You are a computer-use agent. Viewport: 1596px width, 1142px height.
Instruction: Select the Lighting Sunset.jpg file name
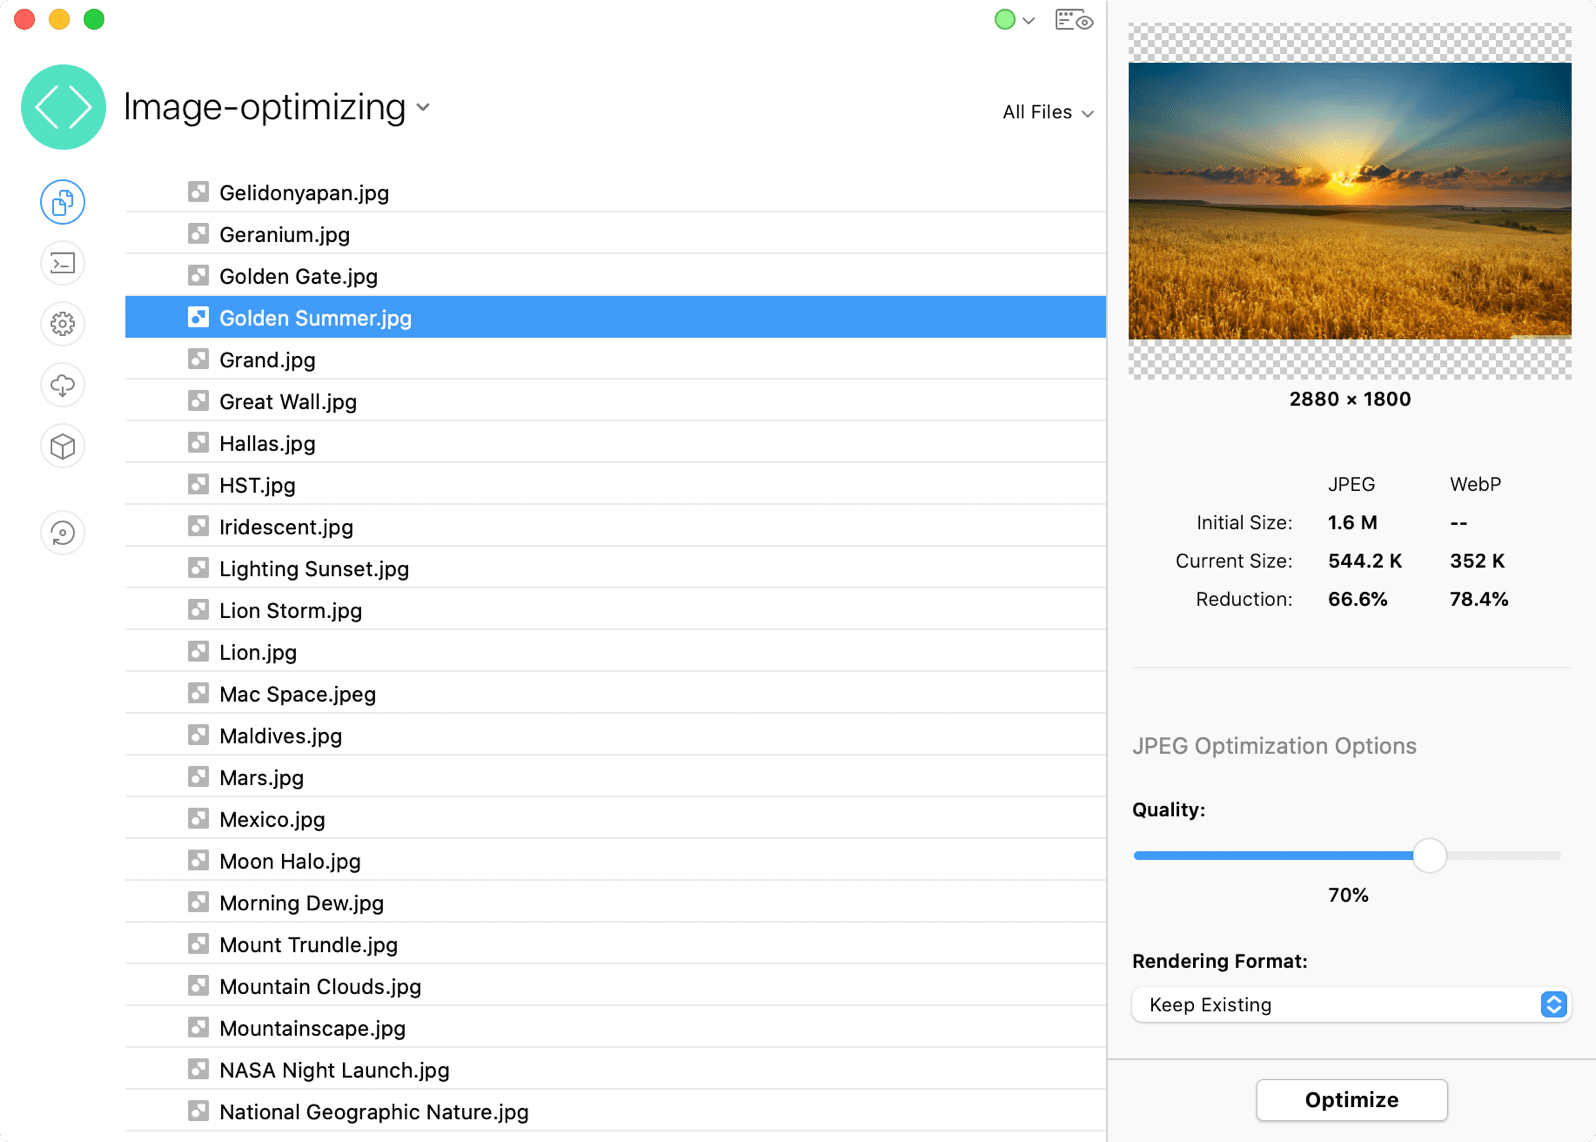click(314, 569)
